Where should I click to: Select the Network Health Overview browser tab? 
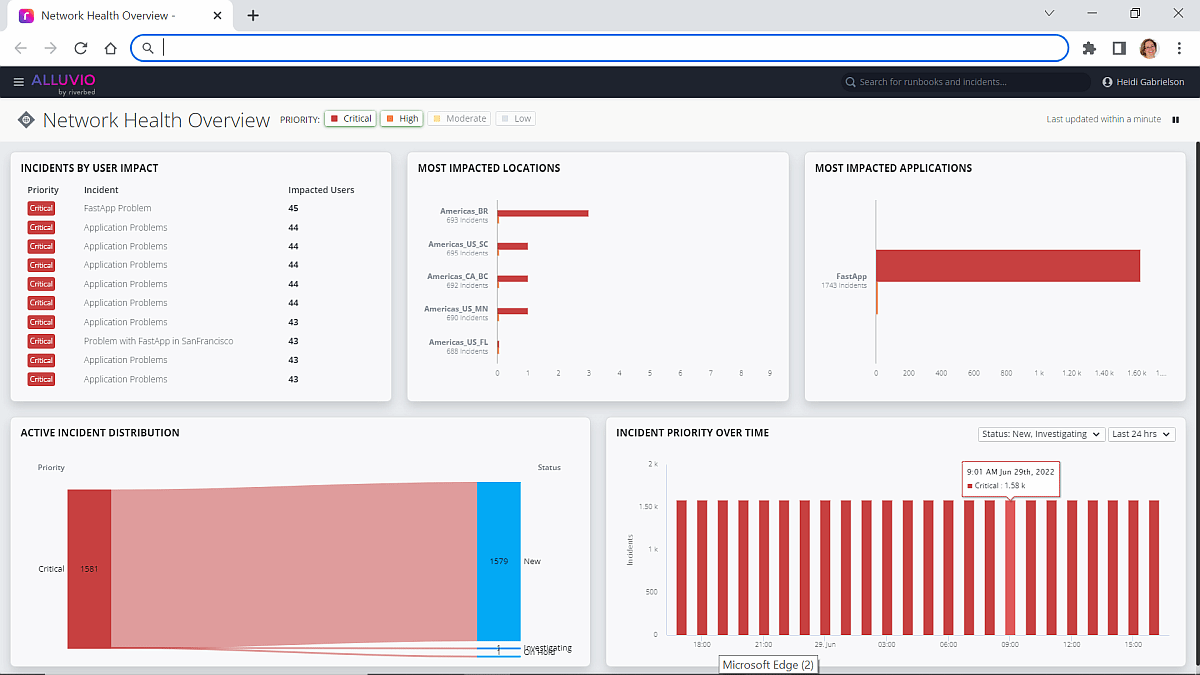pos(110,16)
